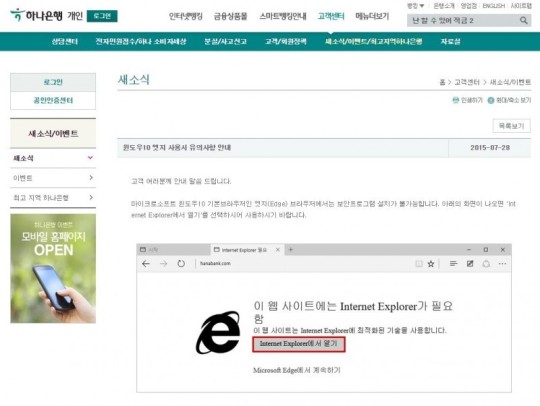
Task: Click 'Internet Explorer에서 열기' button
Action: pos(299,344)
